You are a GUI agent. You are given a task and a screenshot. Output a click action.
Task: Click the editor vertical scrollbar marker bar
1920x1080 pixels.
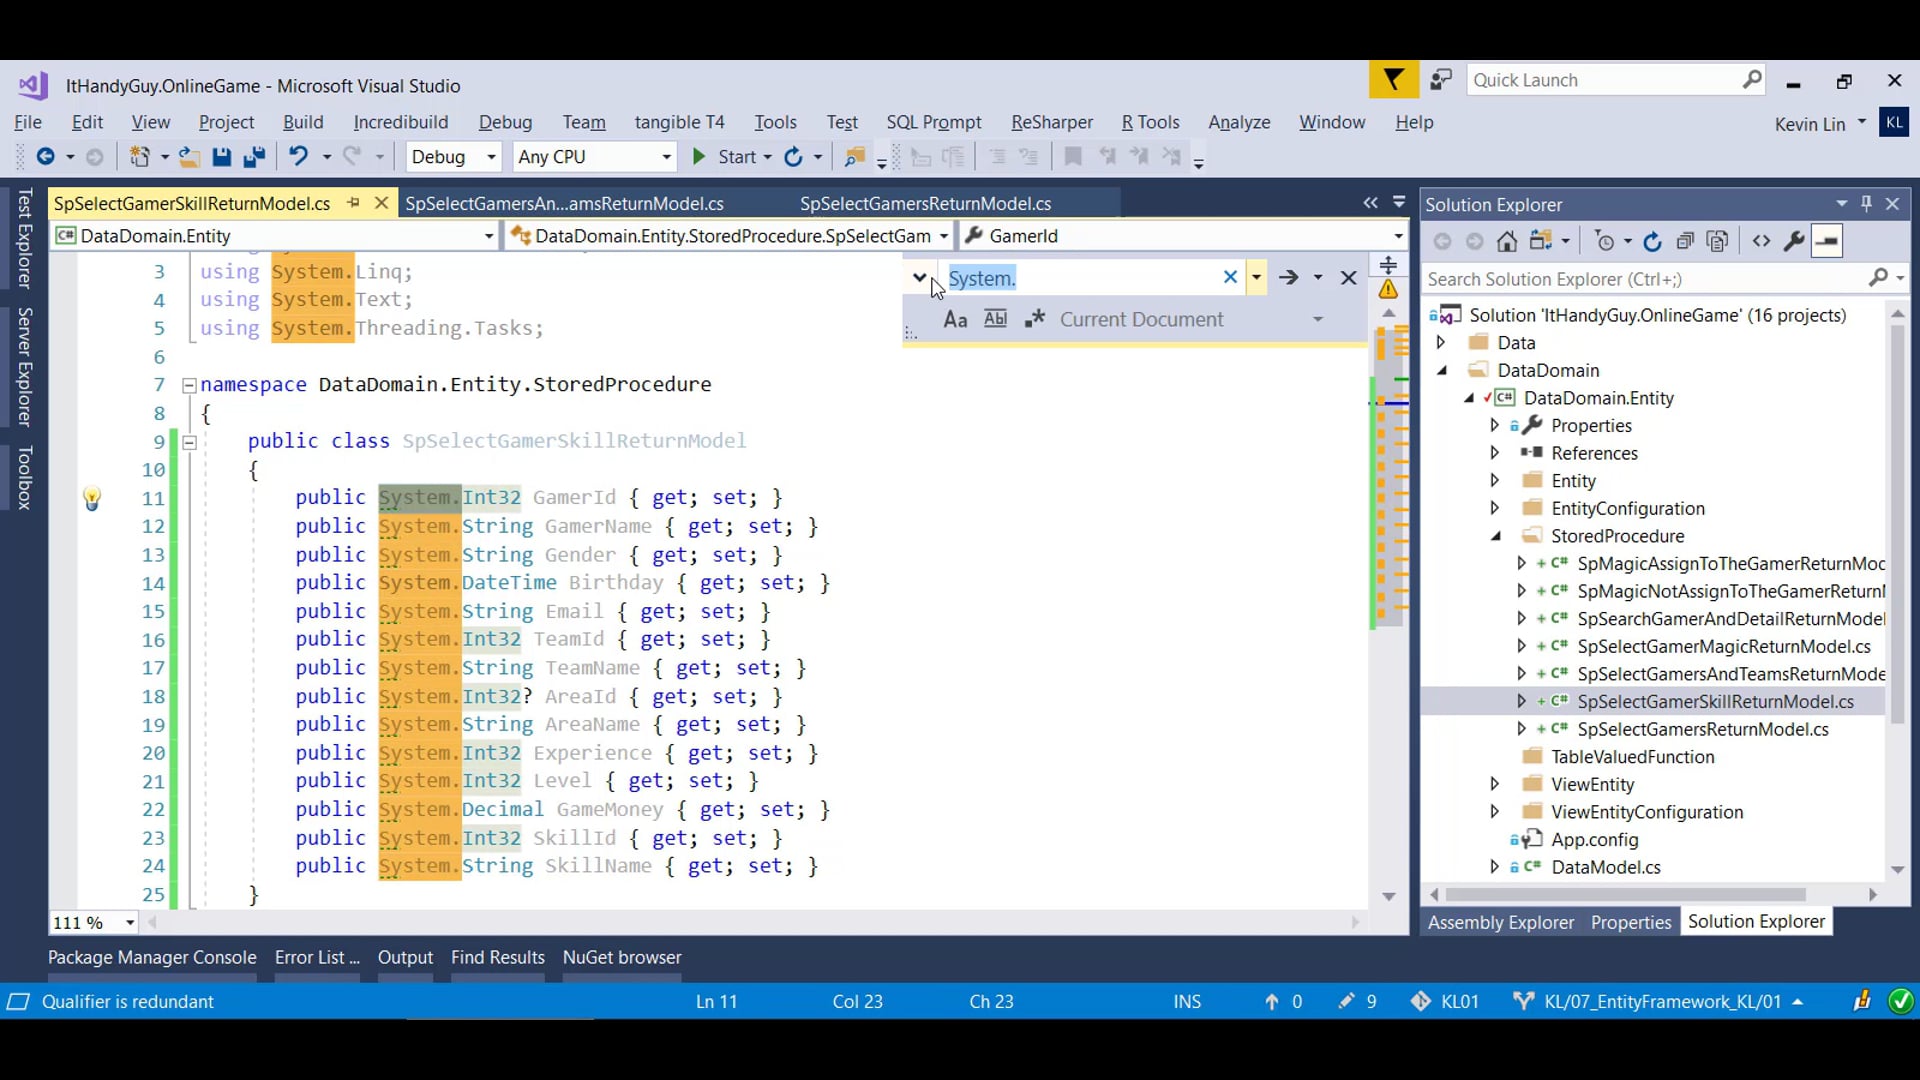[x=1392, y=500]
